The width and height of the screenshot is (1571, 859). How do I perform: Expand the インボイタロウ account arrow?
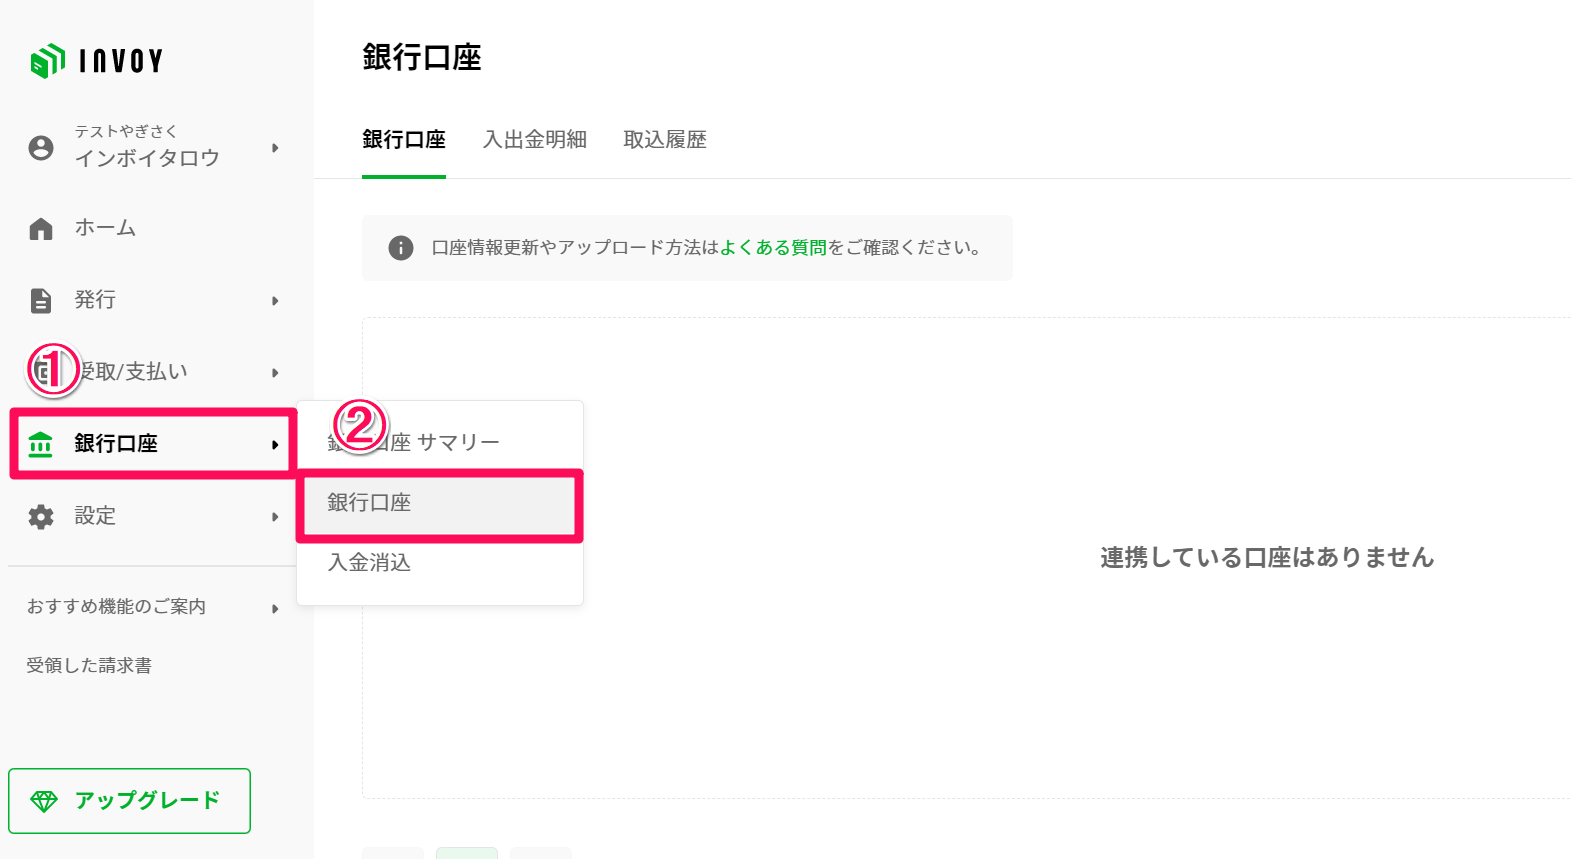[x=275, y=148]
